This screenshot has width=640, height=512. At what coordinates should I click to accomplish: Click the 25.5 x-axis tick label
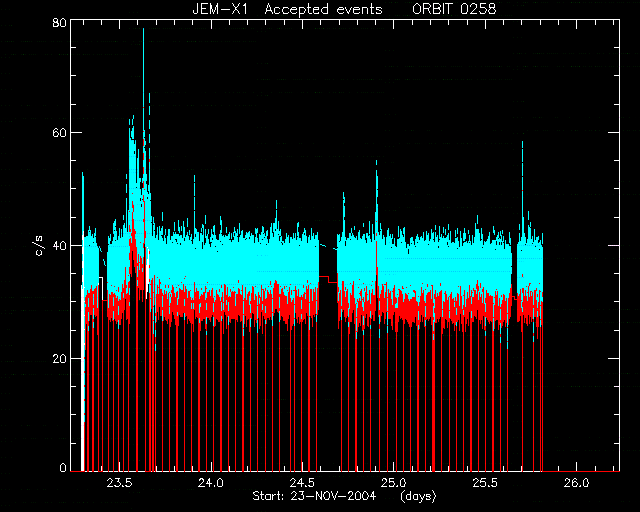tap(485, 483)
